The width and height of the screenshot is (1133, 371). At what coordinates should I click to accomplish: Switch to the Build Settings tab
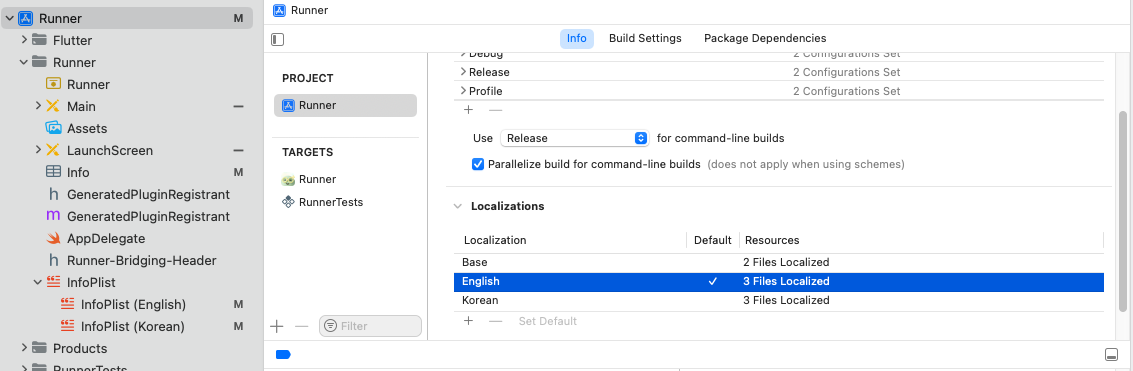[x=645, y=38]
